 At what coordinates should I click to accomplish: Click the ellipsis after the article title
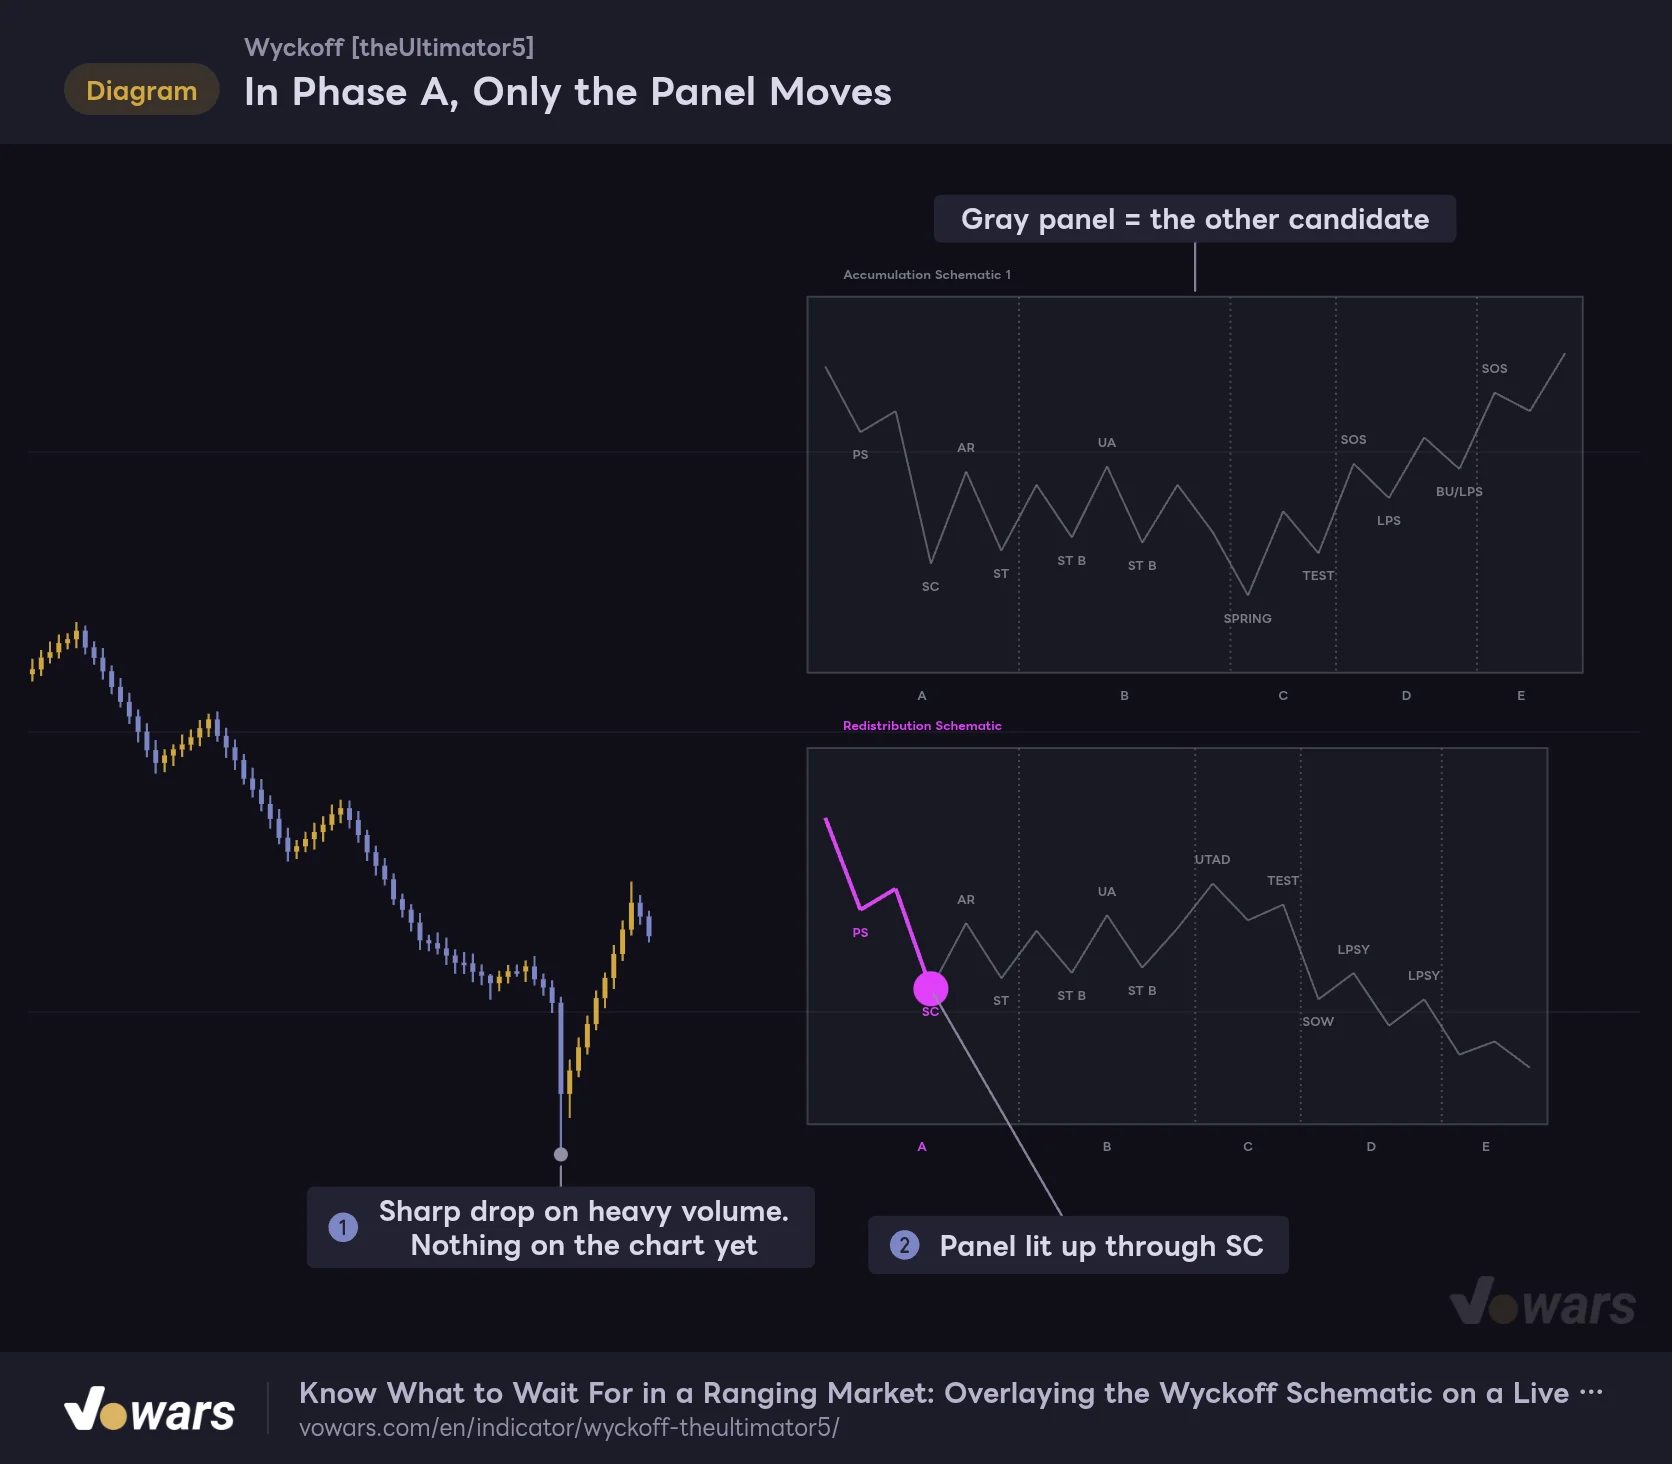point(1591,1392)
